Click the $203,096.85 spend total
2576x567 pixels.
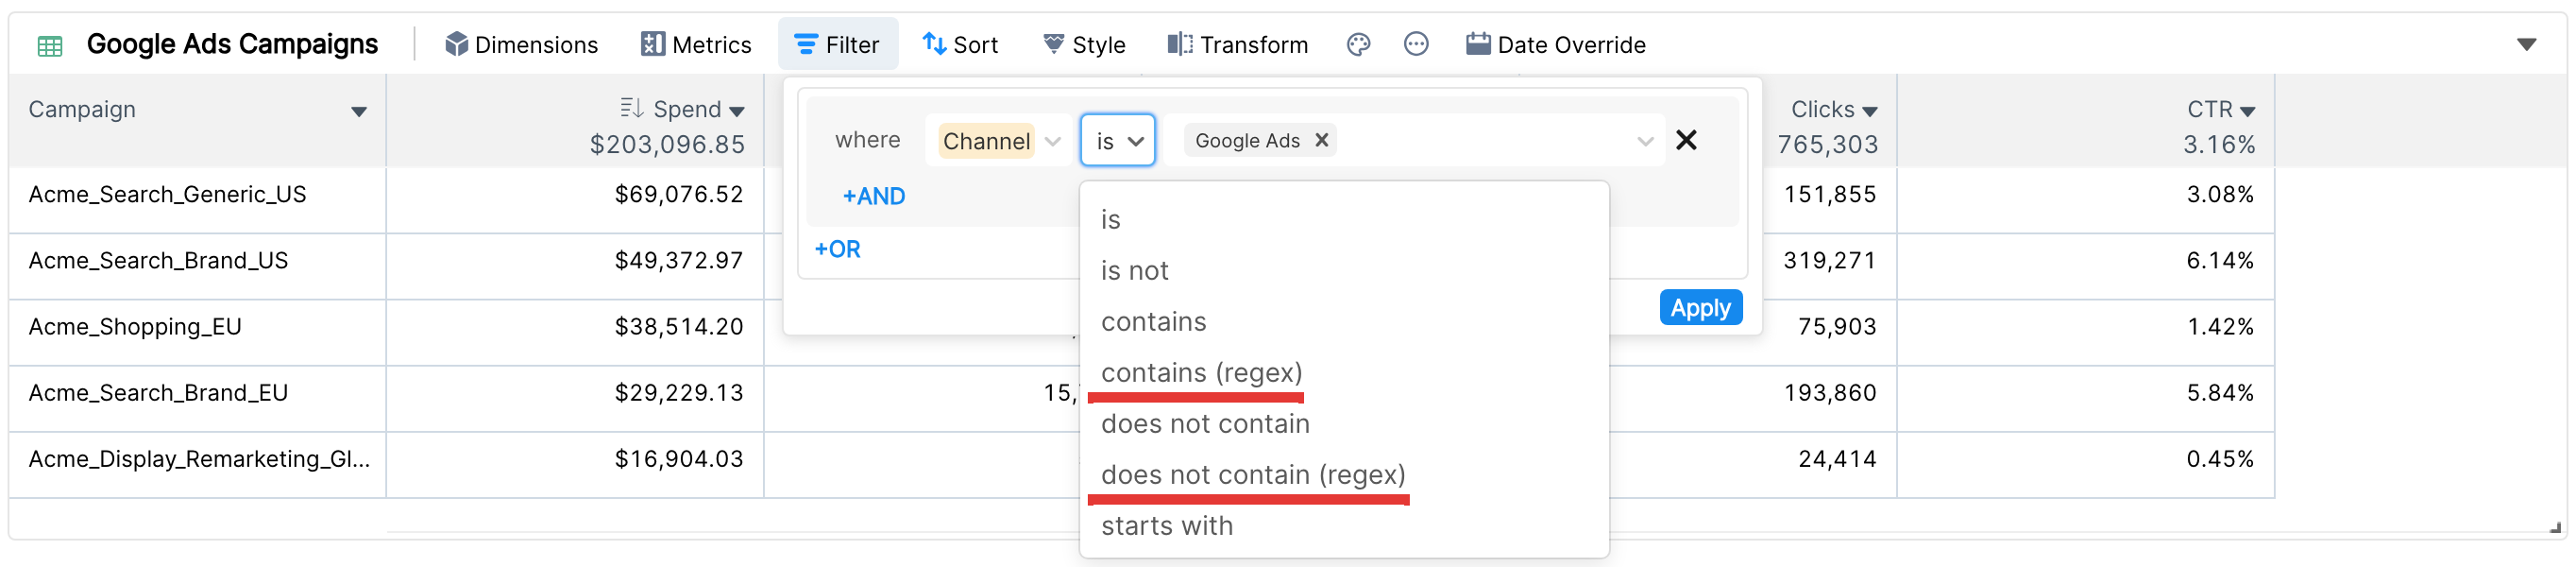click(667, 145)
